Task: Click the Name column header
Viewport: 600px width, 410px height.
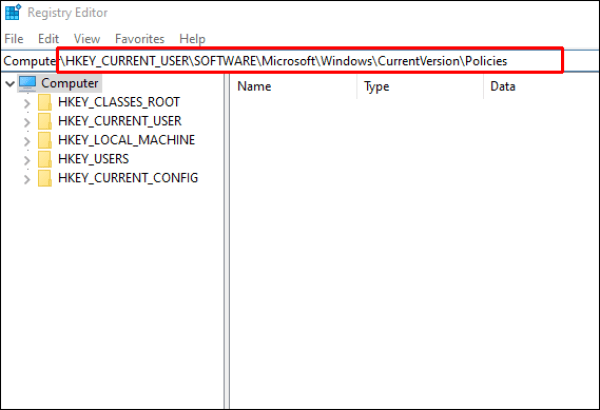Action: pyautogui.click(x=293, y=87)
